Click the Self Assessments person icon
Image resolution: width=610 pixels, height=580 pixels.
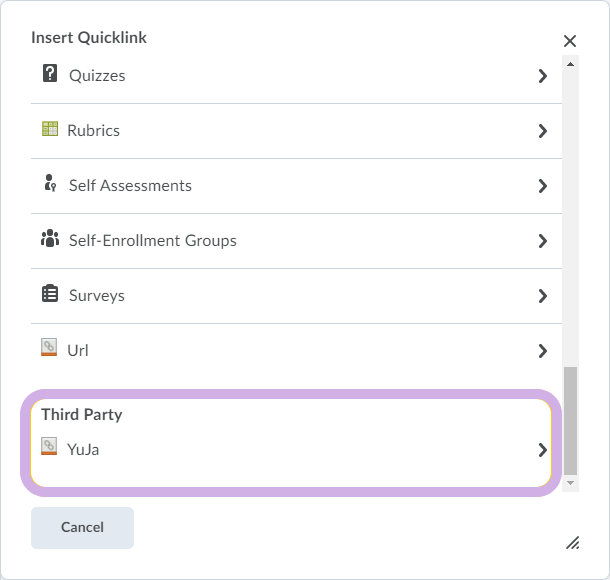pos(51,183)
